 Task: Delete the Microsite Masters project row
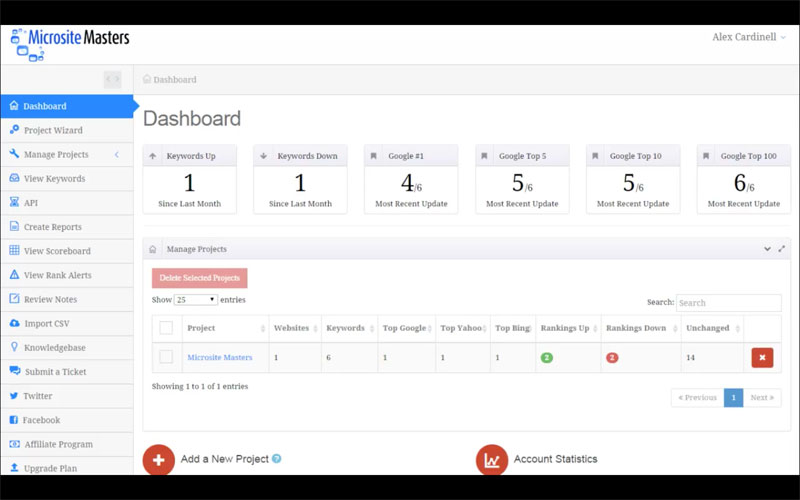pos(762,358)
